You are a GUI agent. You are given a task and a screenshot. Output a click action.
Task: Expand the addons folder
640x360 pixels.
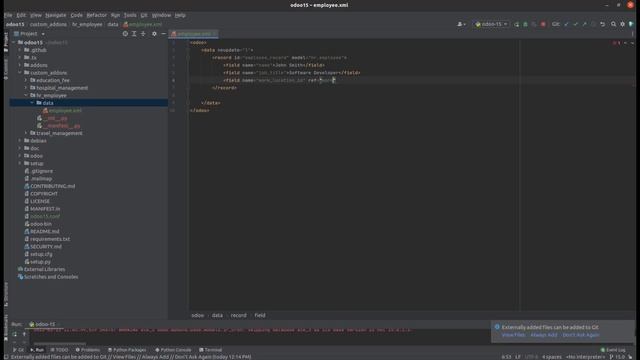coord(20,65)
